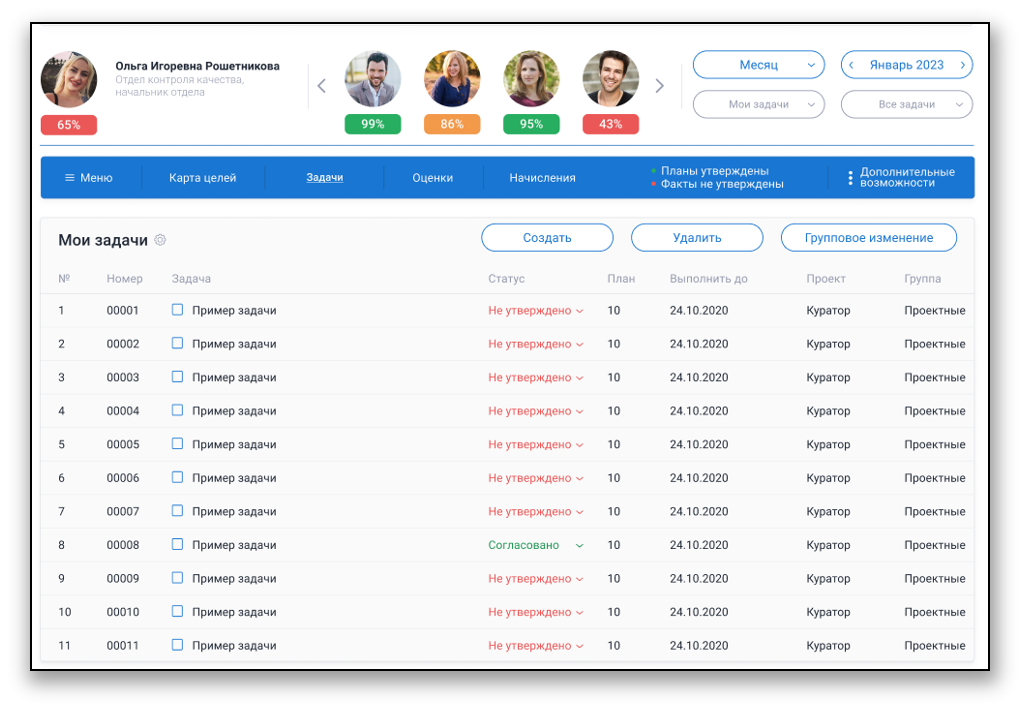Click the Групповое изменение button
The image size is (1025, 711).
coord(869,238)
